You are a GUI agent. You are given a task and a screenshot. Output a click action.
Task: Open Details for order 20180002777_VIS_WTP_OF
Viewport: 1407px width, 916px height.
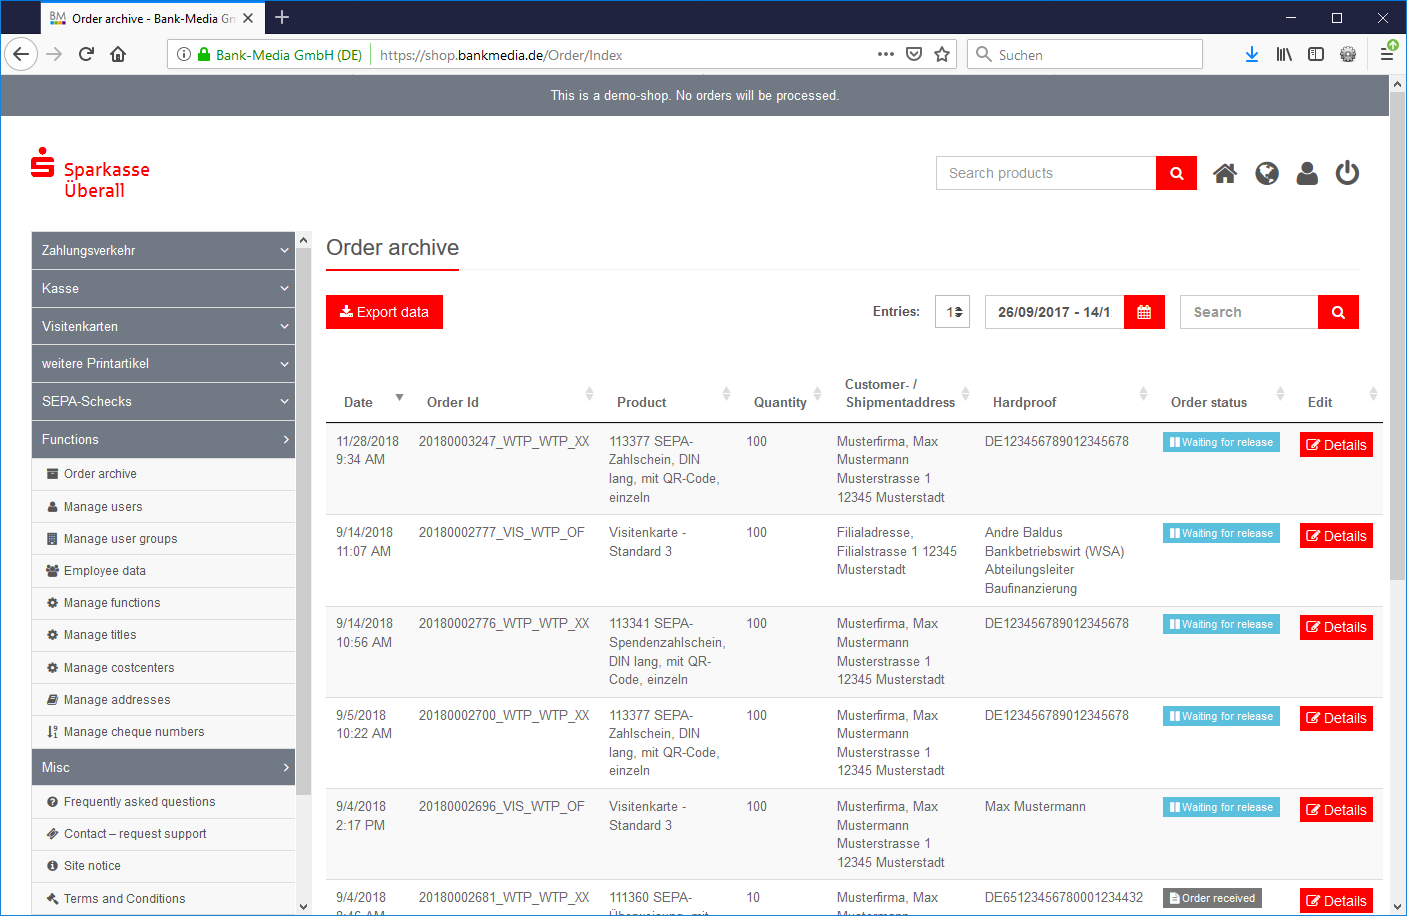pos(1336,536)
